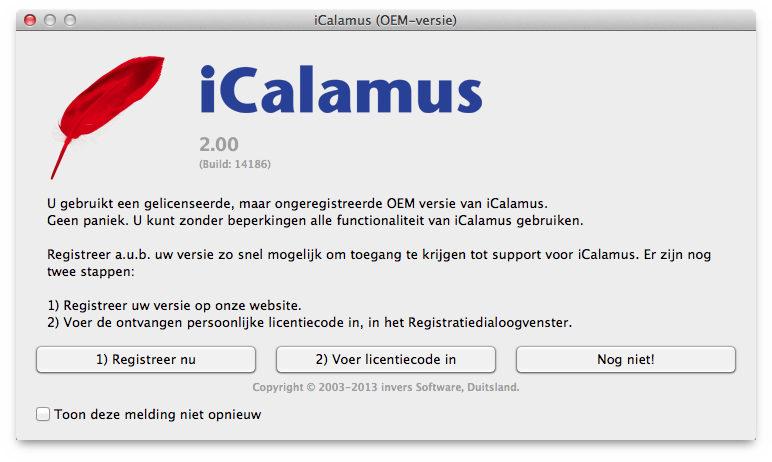Click the Build: 14186 text

pyautogui.click(x=235, y=164)
